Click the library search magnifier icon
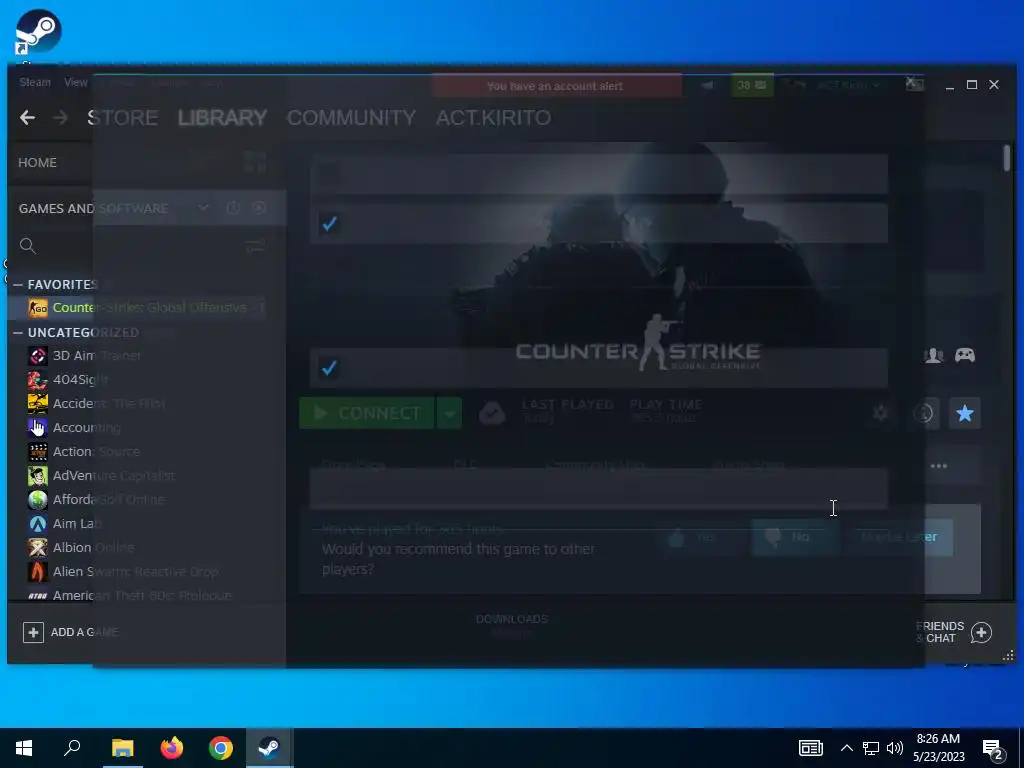 pos(27,246)
